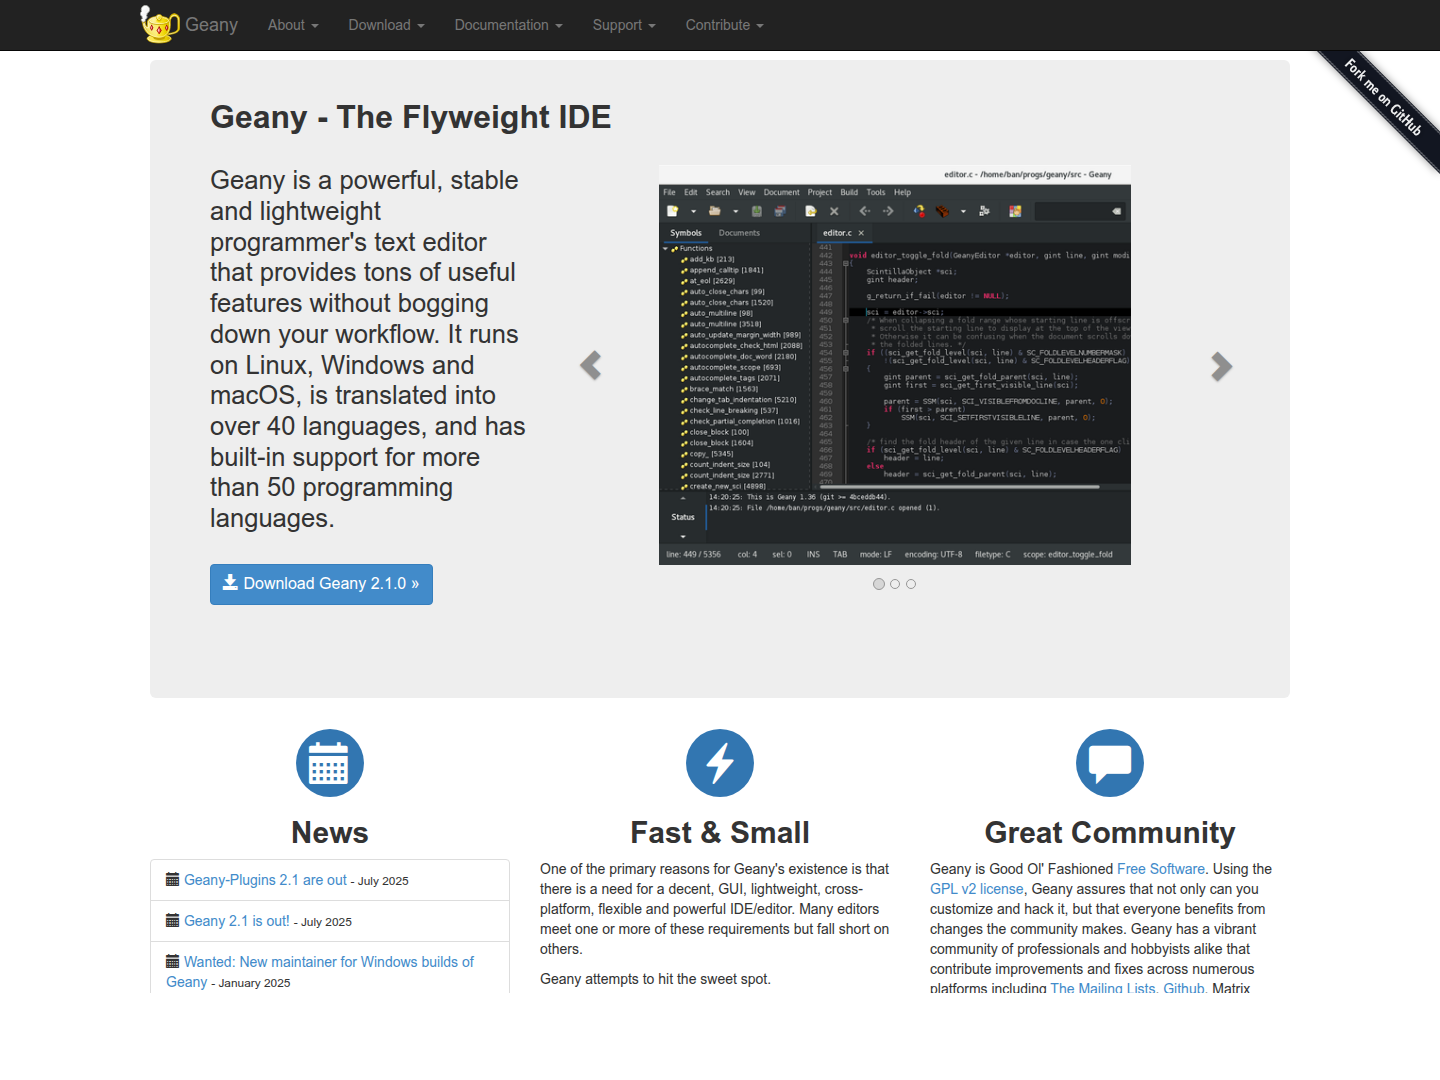Expand the Contribute dropdown menu
The image size is (1440, 1080).
click(724, 25)
